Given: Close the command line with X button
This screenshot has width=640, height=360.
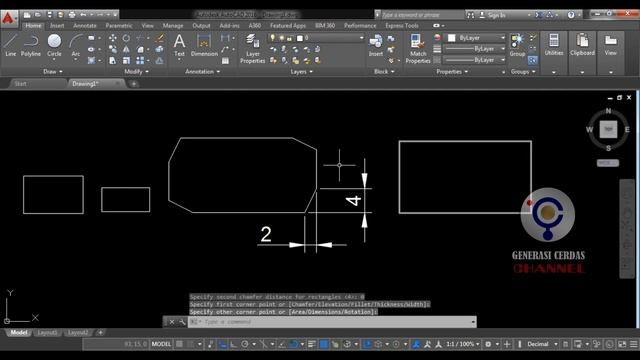Looking at the screenshot, I should pos(172,322).
